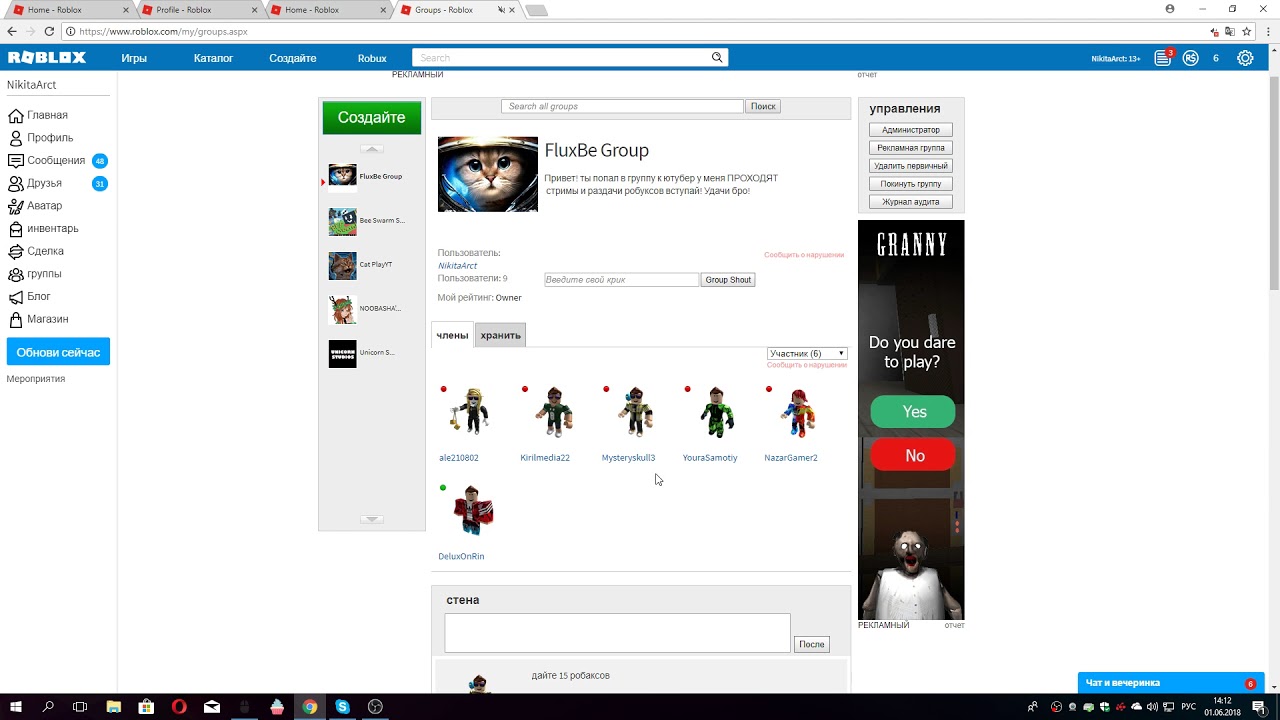
Task: Open Магазин shop icon in sidebar
Action: (x=16, y=319)
